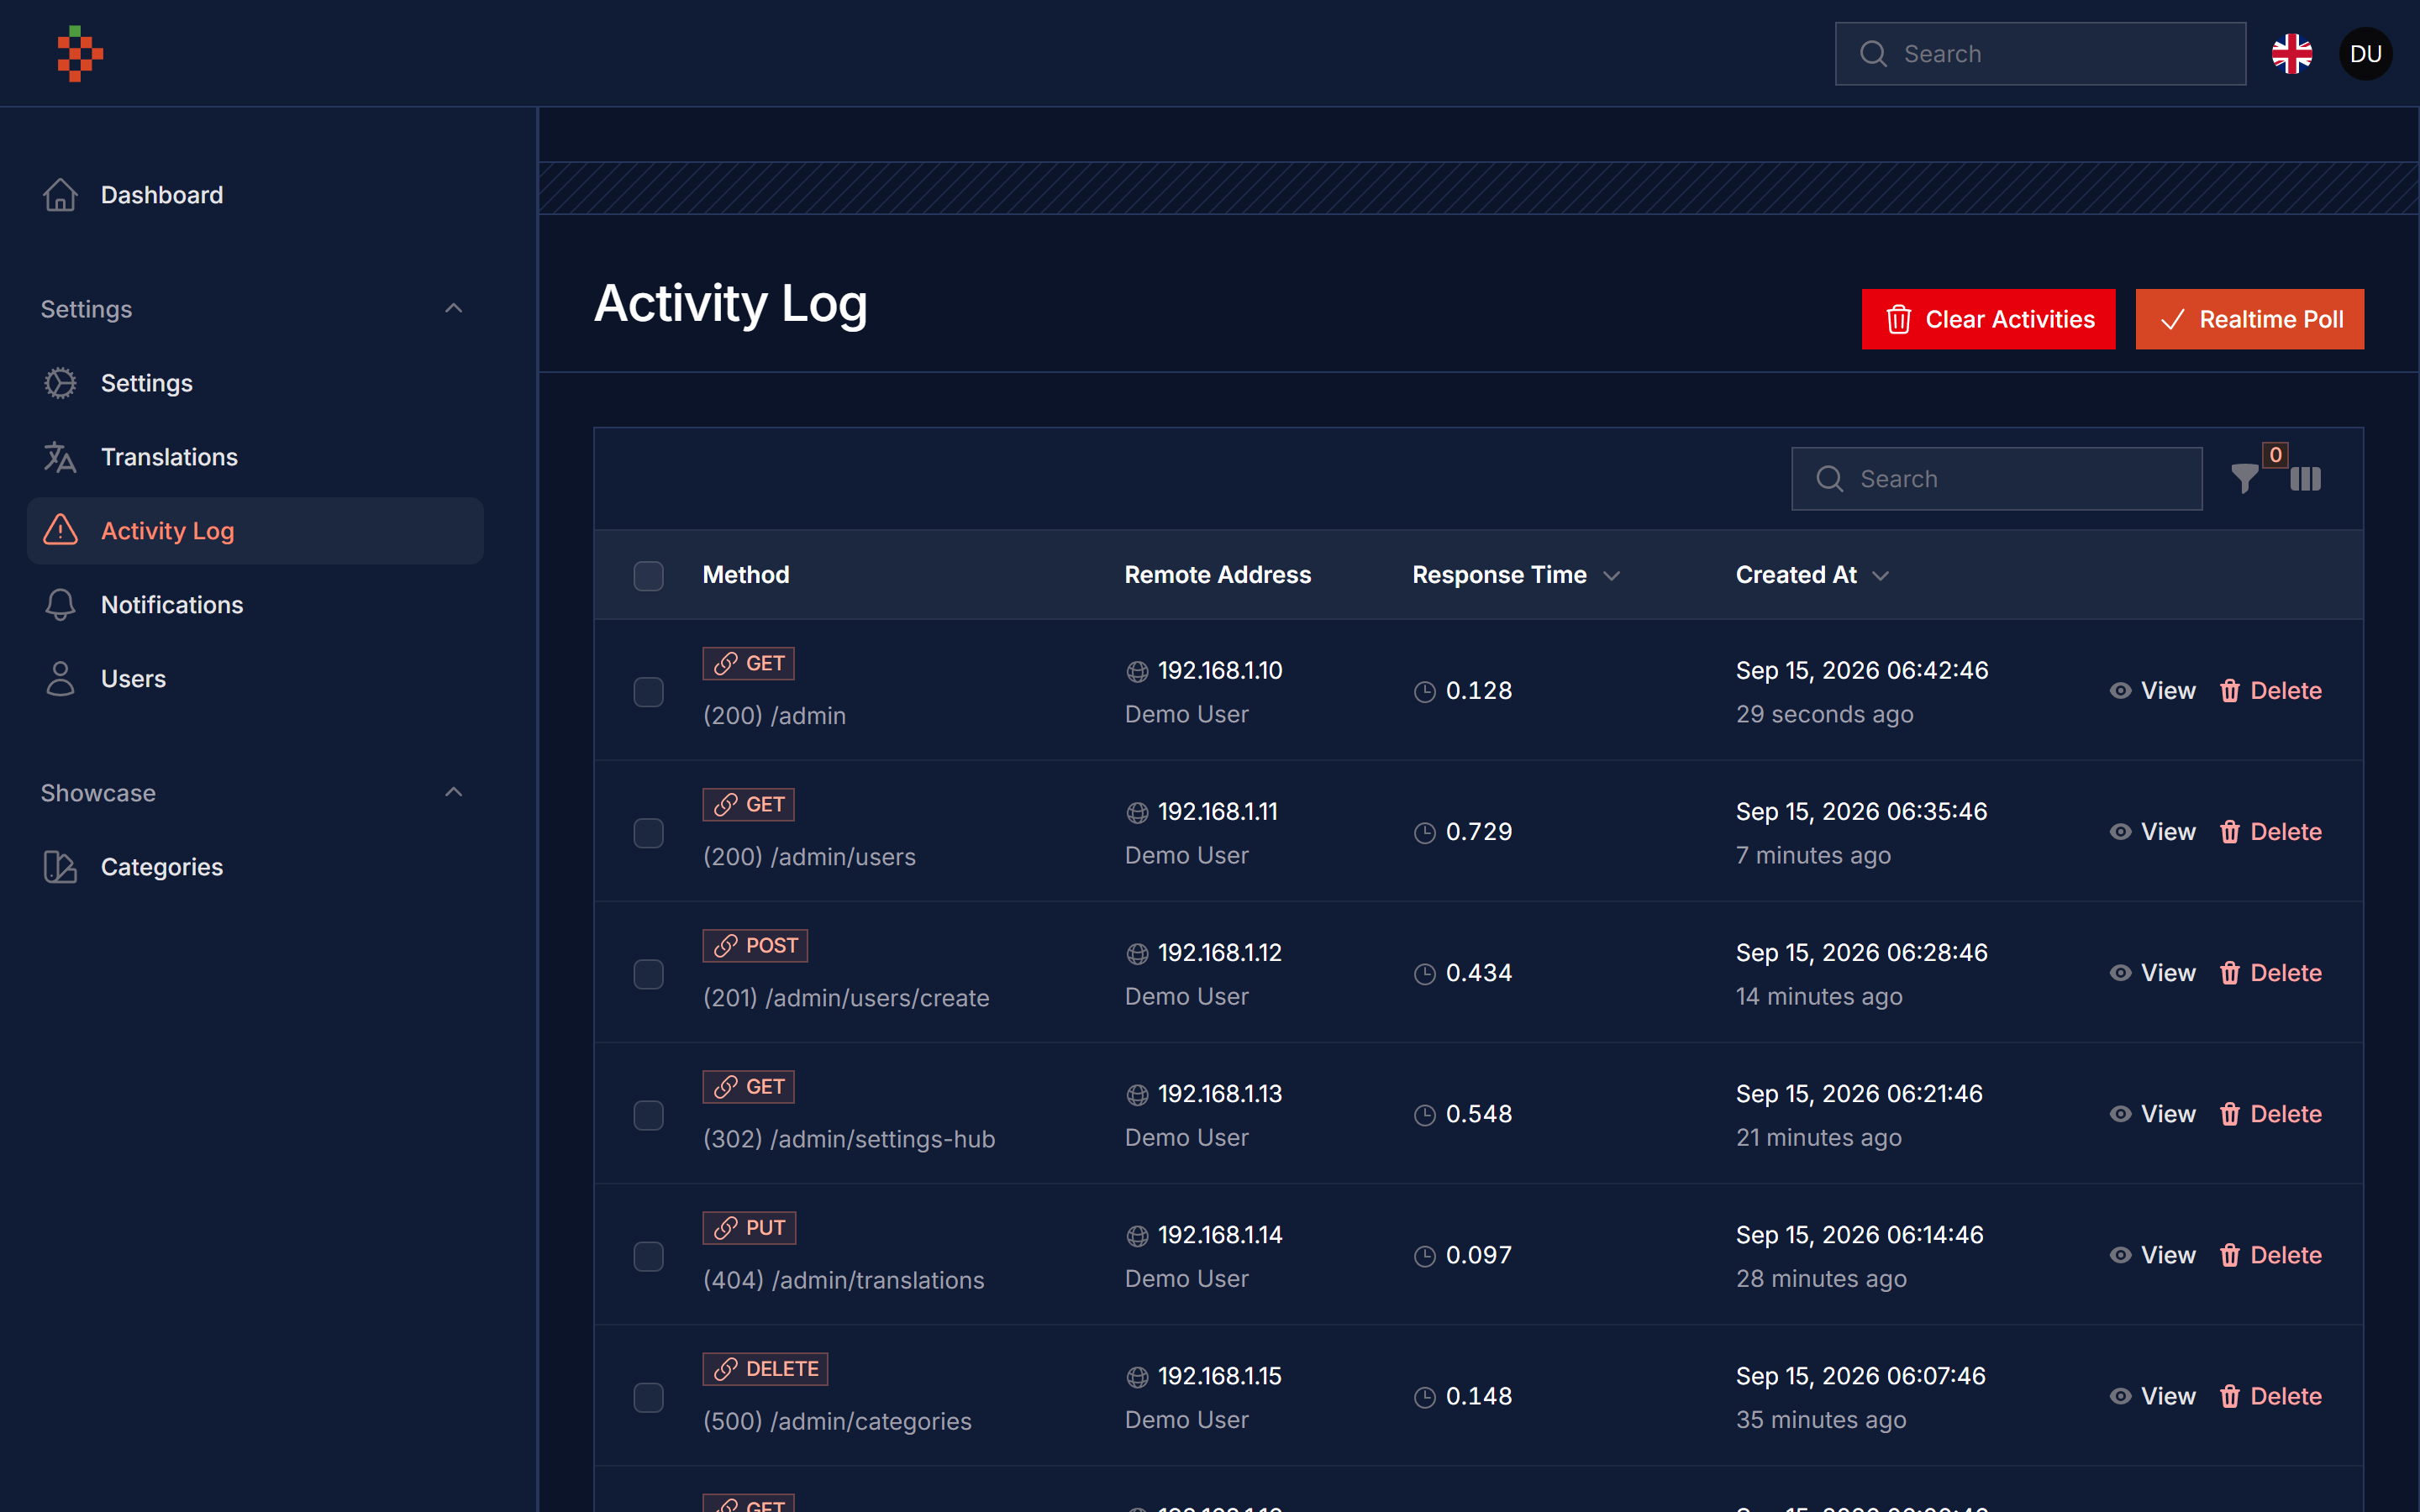Check the row for /admin/settings-hub
Screen dimensions: 2420x1512
point(648,1115)
